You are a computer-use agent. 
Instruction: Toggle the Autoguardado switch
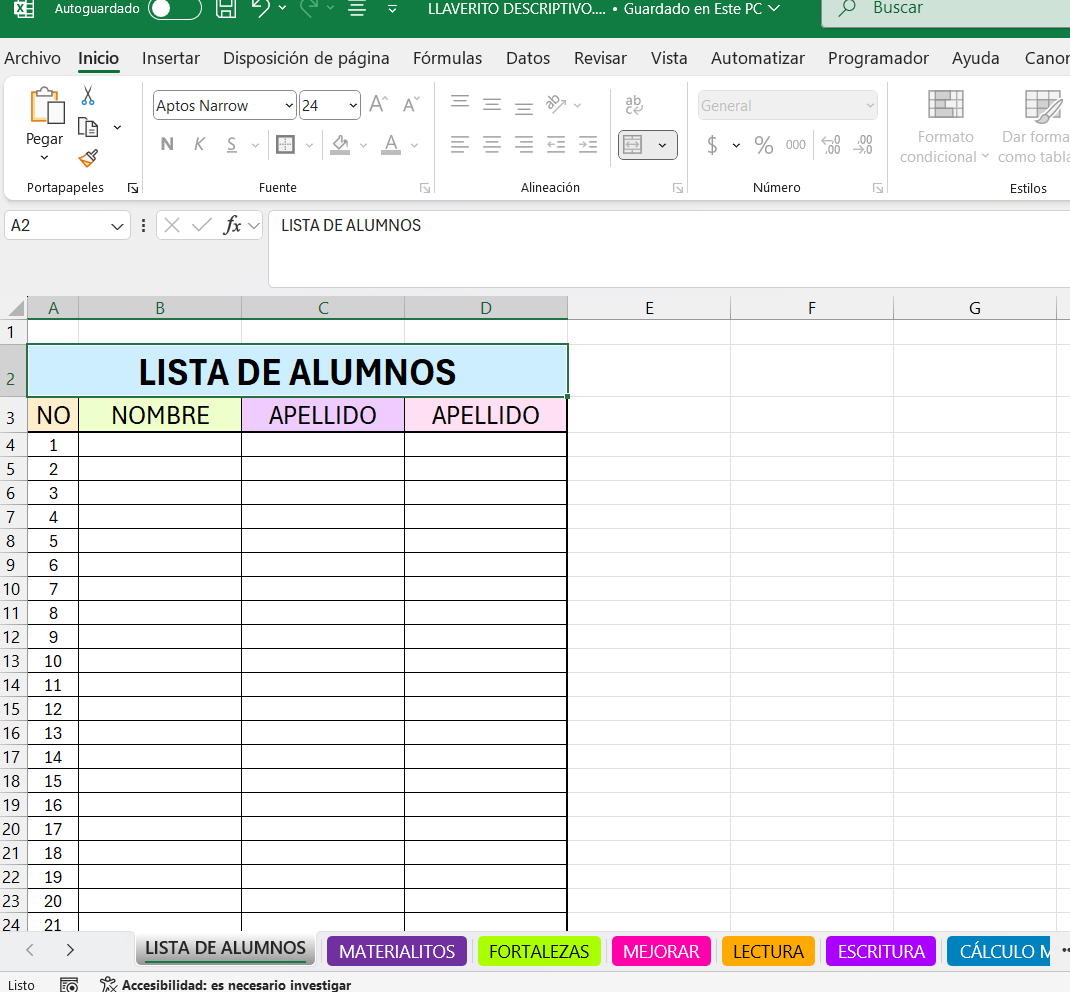tap(174, 9)
